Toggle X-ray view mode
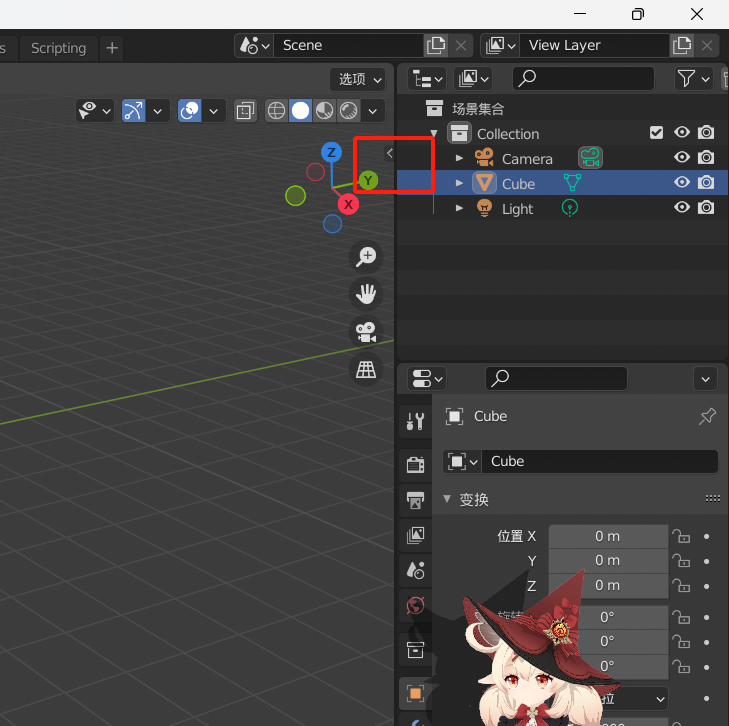This screenshot has width=729, height=726. pos(245,111)
